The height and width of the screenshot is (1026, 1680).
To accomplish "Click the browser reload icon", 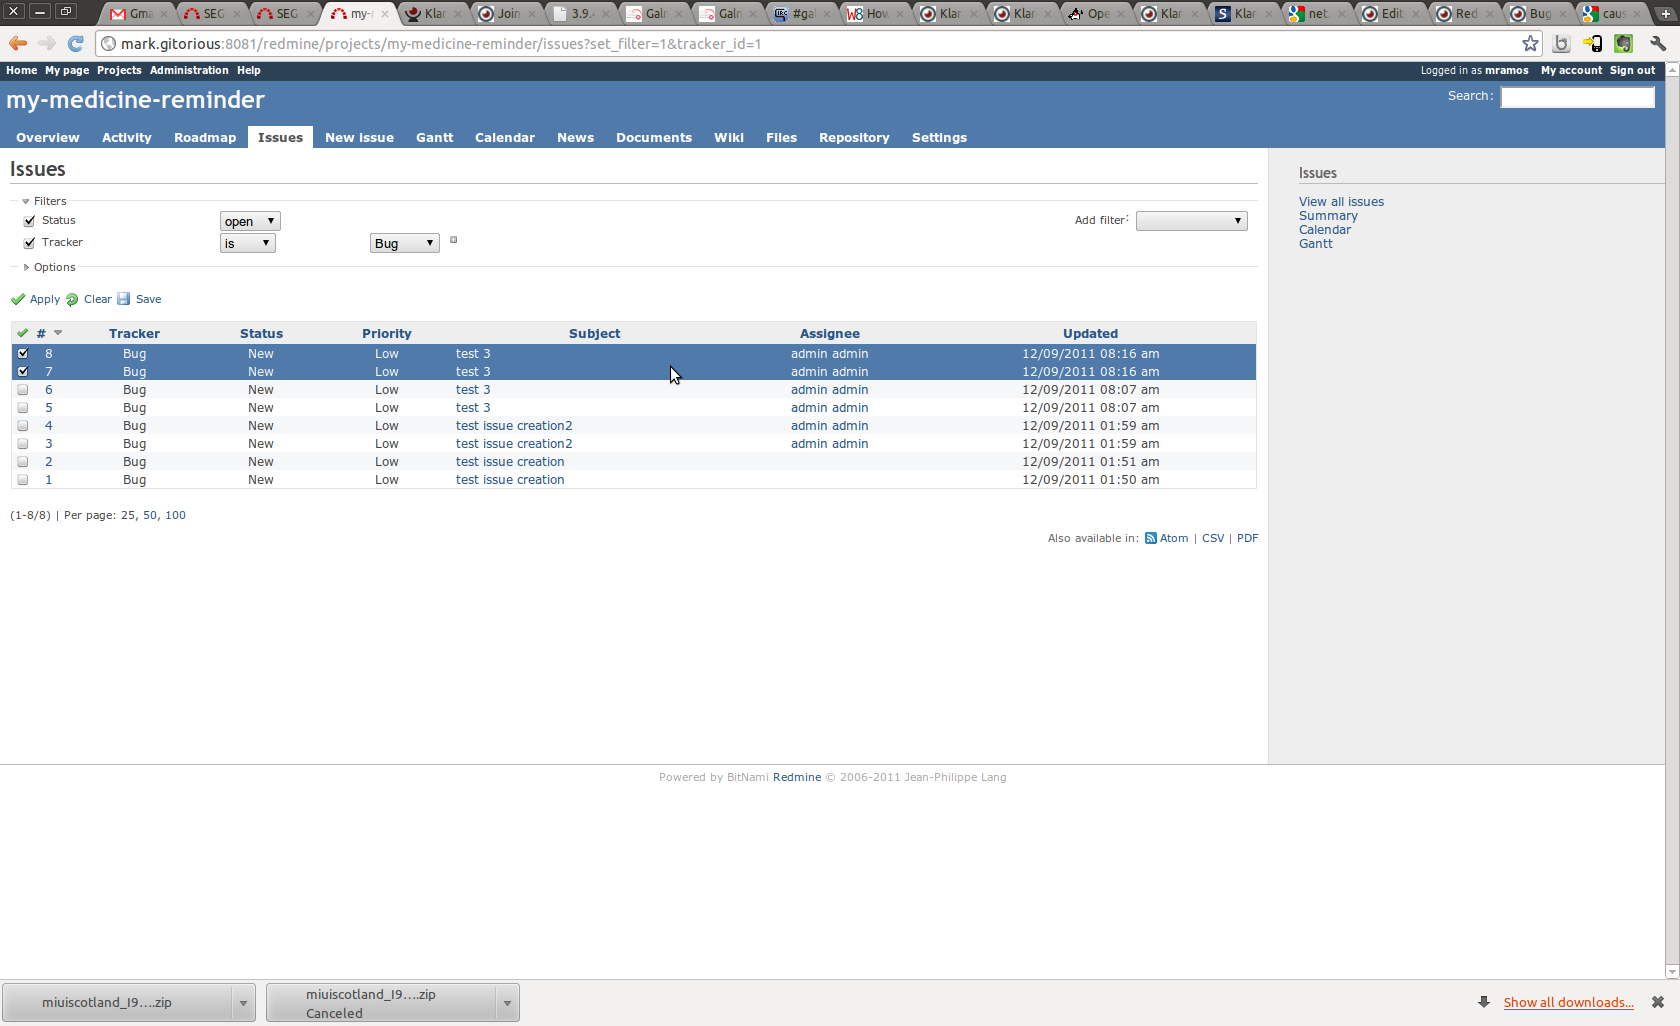I will pyautogui.click(x=75, y=43).
